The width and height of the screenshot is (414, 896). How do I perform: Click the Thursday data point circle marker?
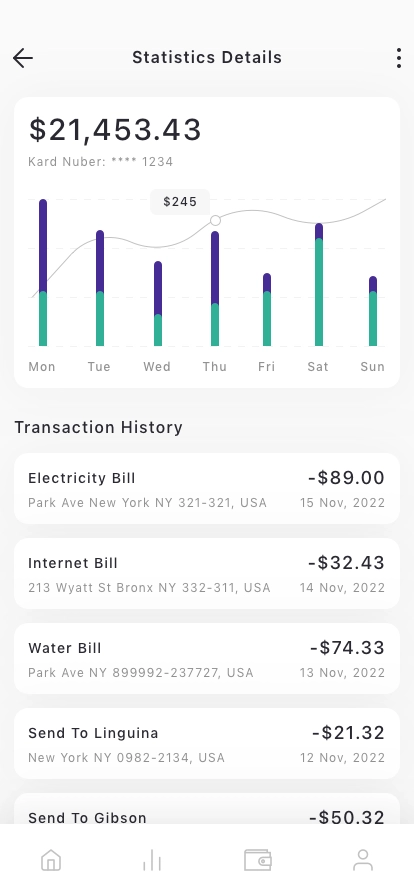click(215, 221)
